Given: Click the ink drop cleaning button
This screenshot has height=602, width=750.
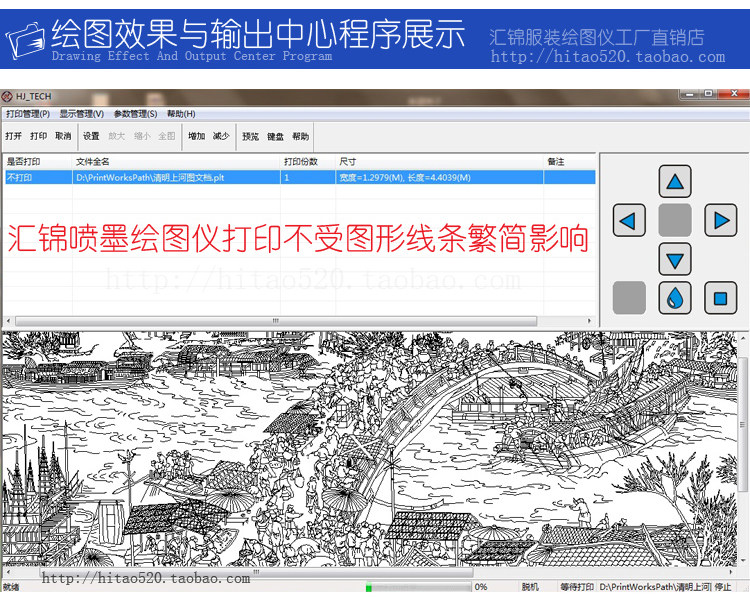Looking at the screenshot, I should [x=675, y=298].
